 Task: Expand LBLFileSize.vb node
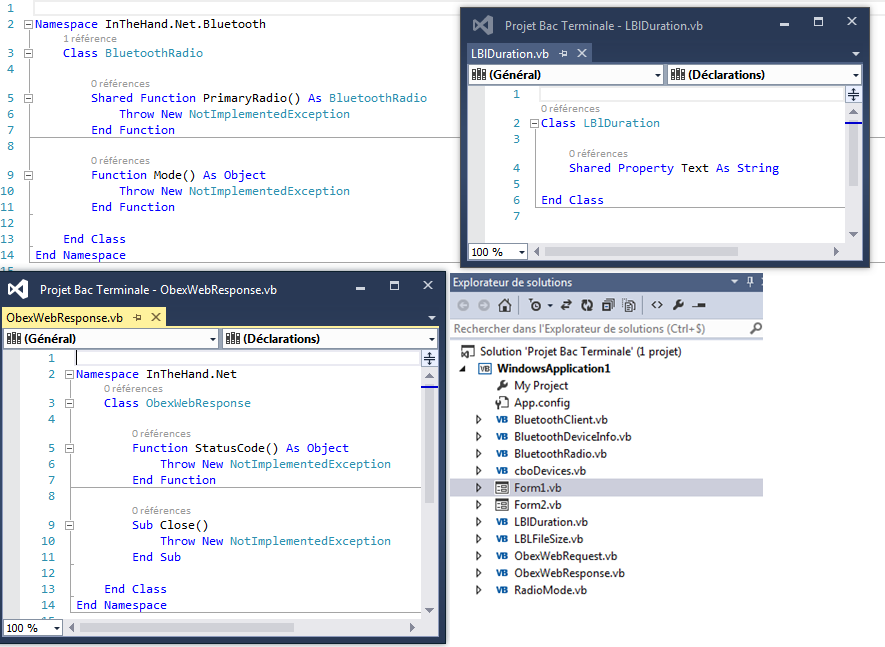point(479,539)
